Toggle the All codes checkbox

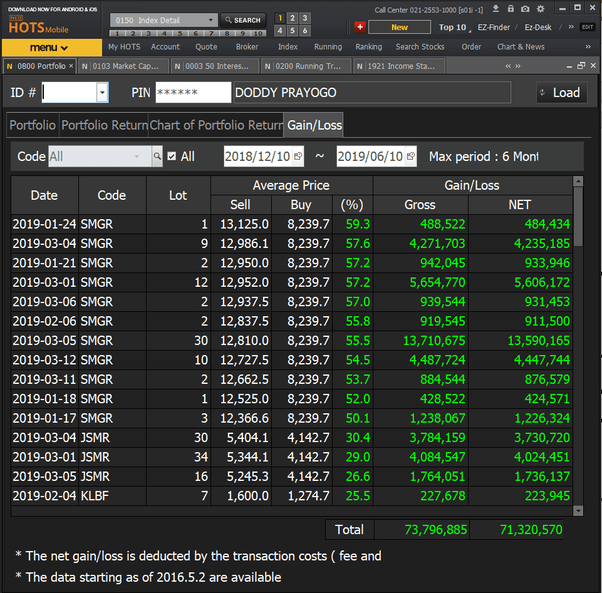[x=172, y=156]
